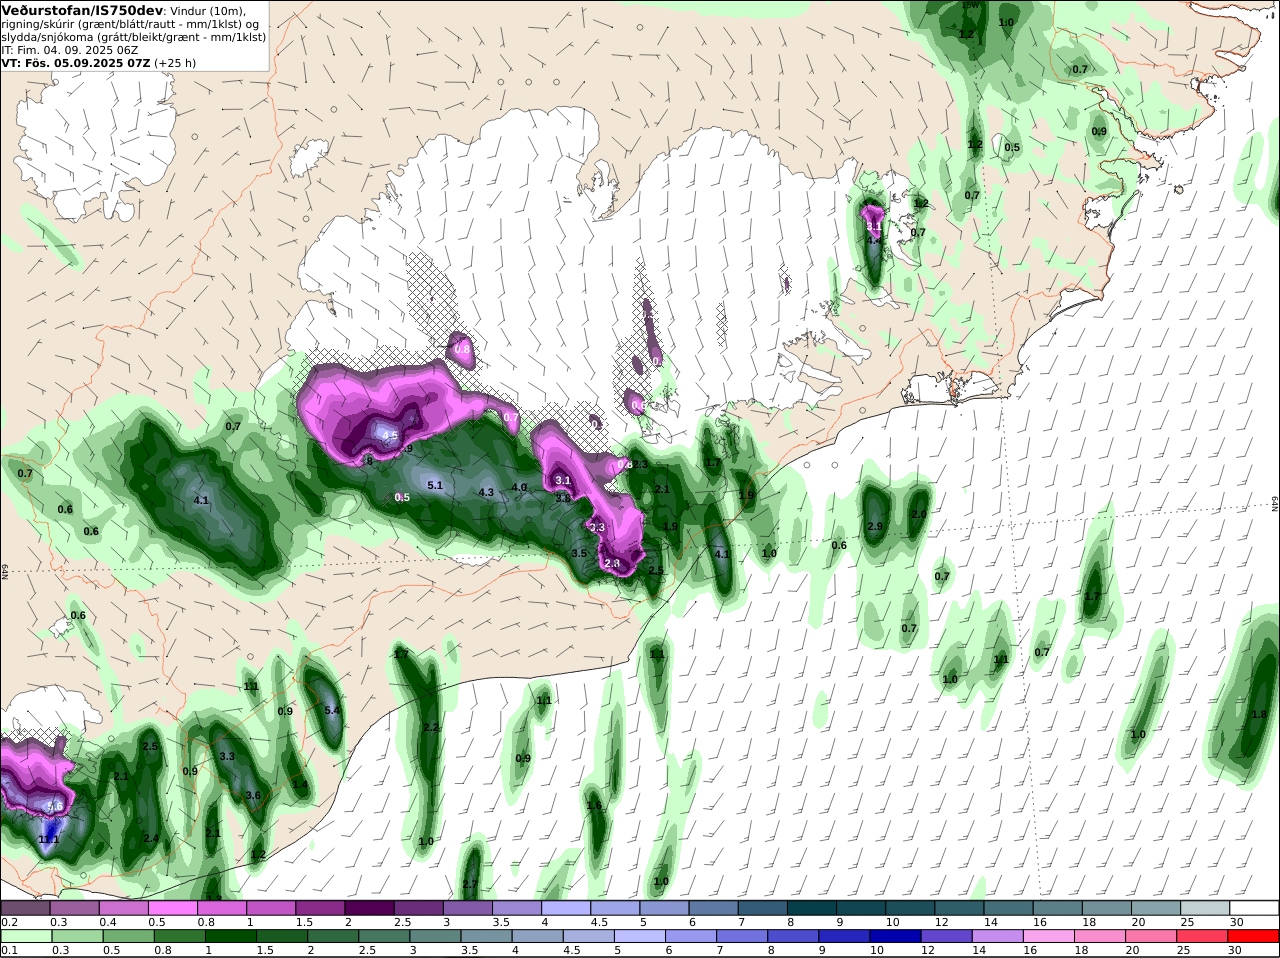This screenshot has width=1280, height=958.
Task: Click the 2.7 precipitation value on the map
Action: tap(470, 884)
